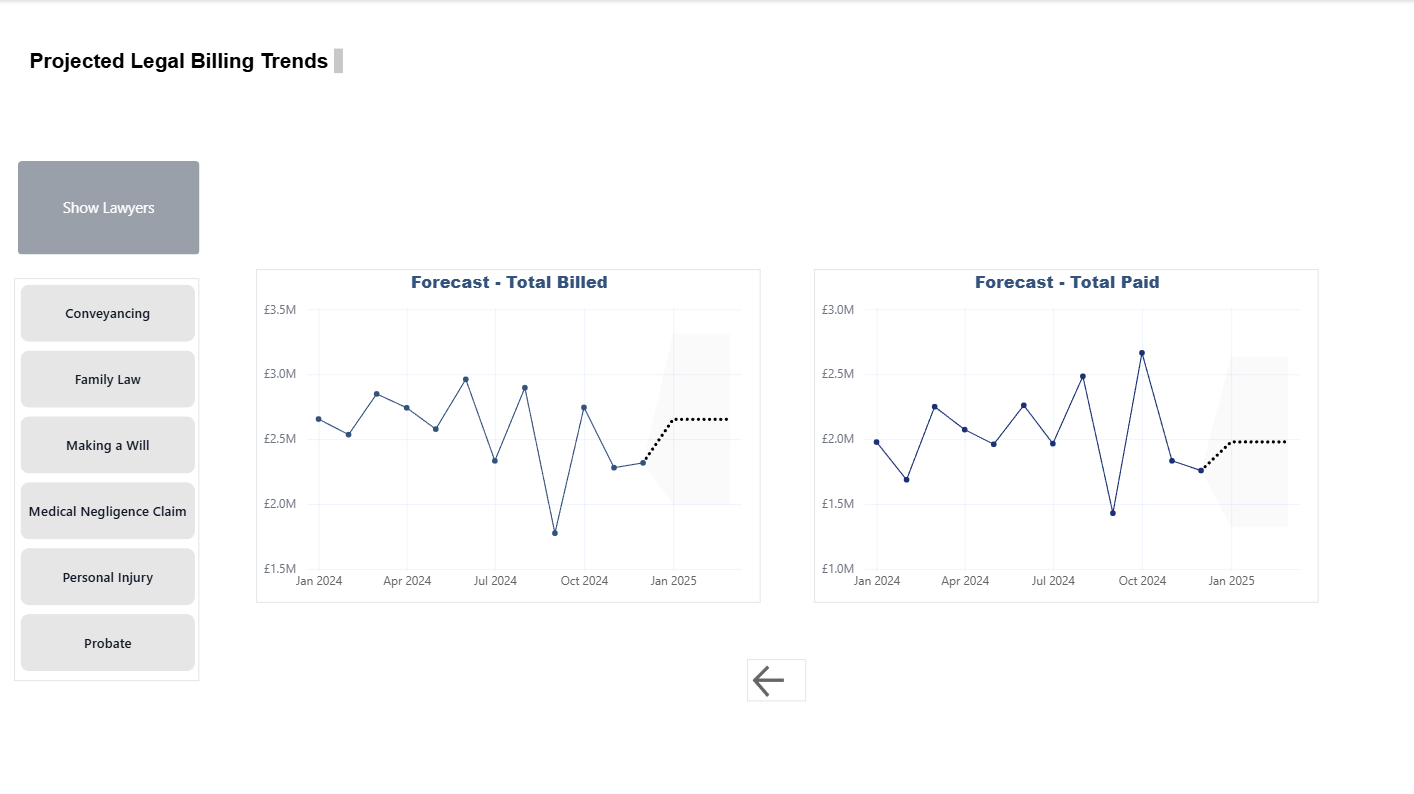Select first January 2024 point in Total Paid
This screenshot has height=794, width=1414.
tap(877, 442)
